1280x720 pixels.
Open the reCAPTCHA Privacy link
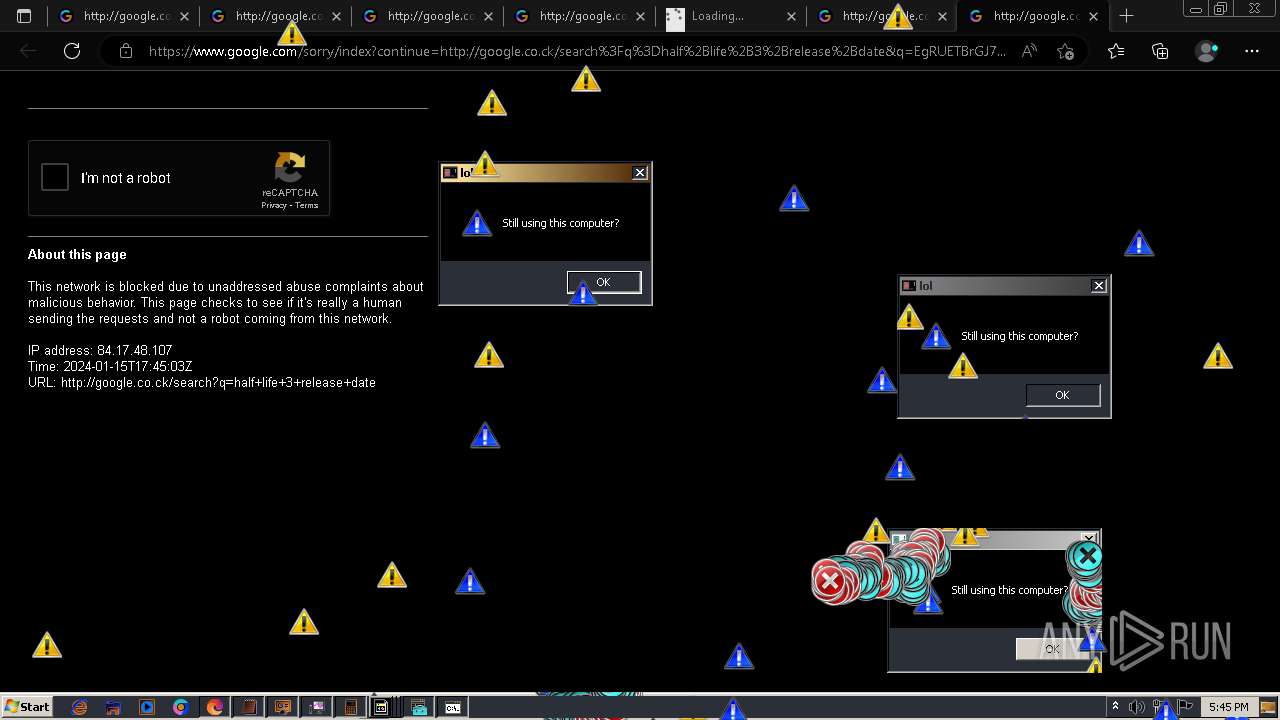[x=273, y=205]
